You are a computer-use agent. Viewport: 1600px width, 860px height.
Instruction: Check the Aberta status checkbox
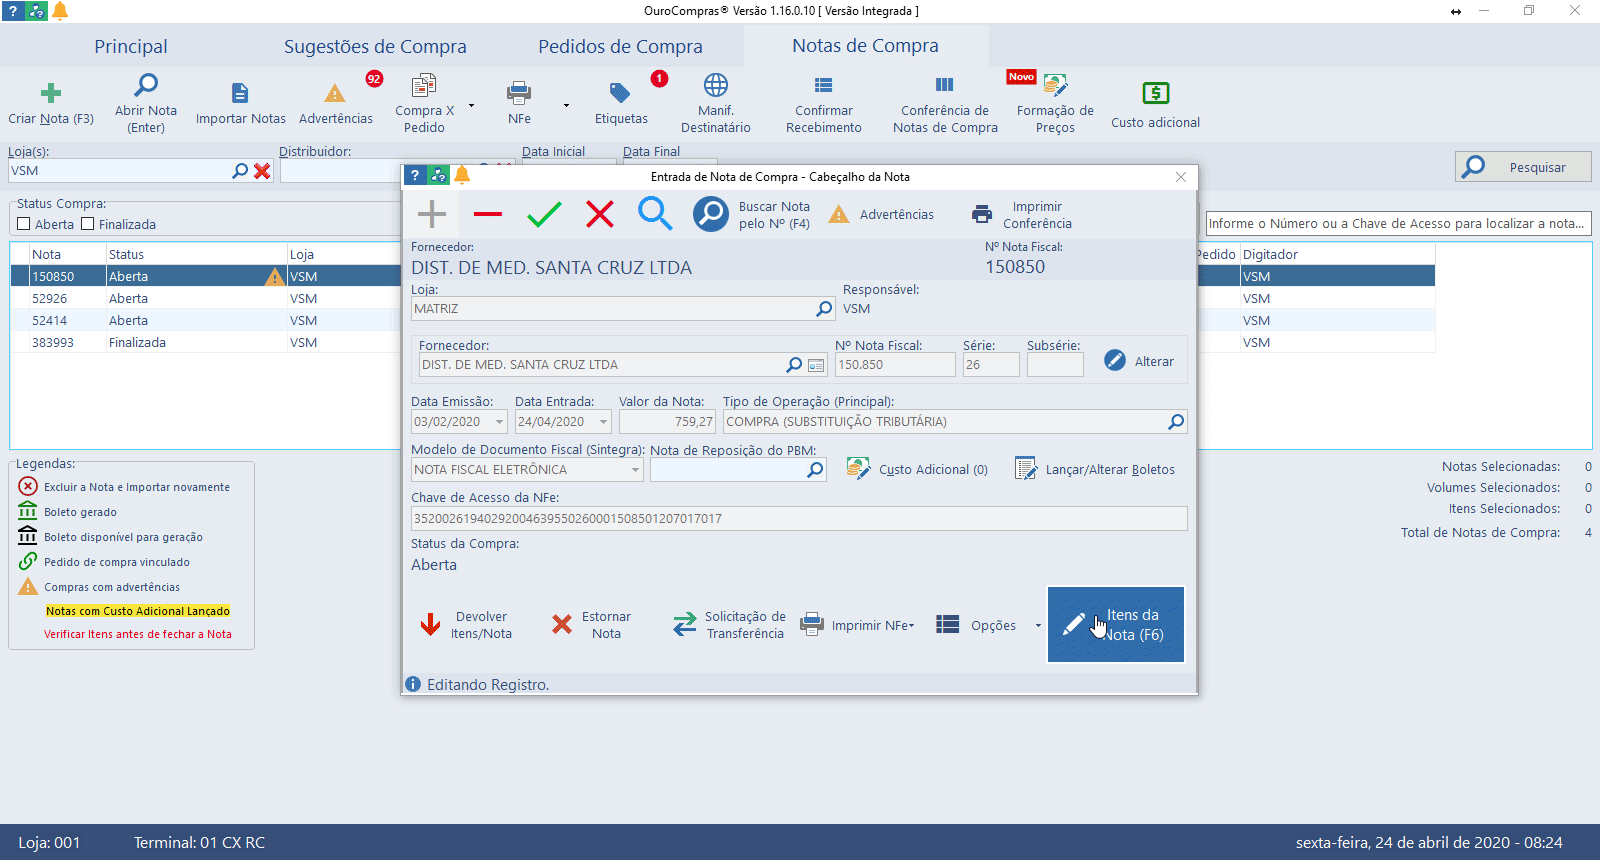pos(24,224)
